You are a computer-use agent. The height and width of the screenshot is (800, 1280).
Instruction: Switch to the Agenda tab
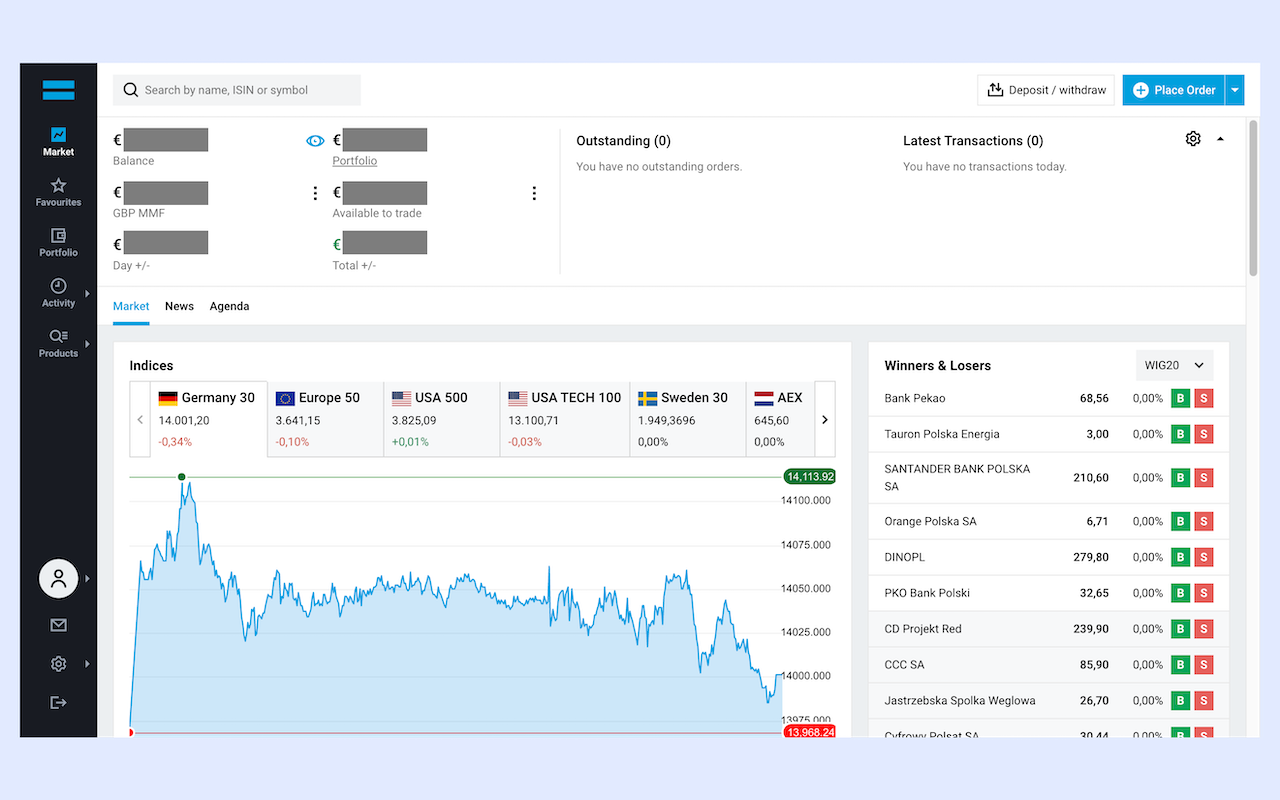pyautogui.click(x=229, y=306)
